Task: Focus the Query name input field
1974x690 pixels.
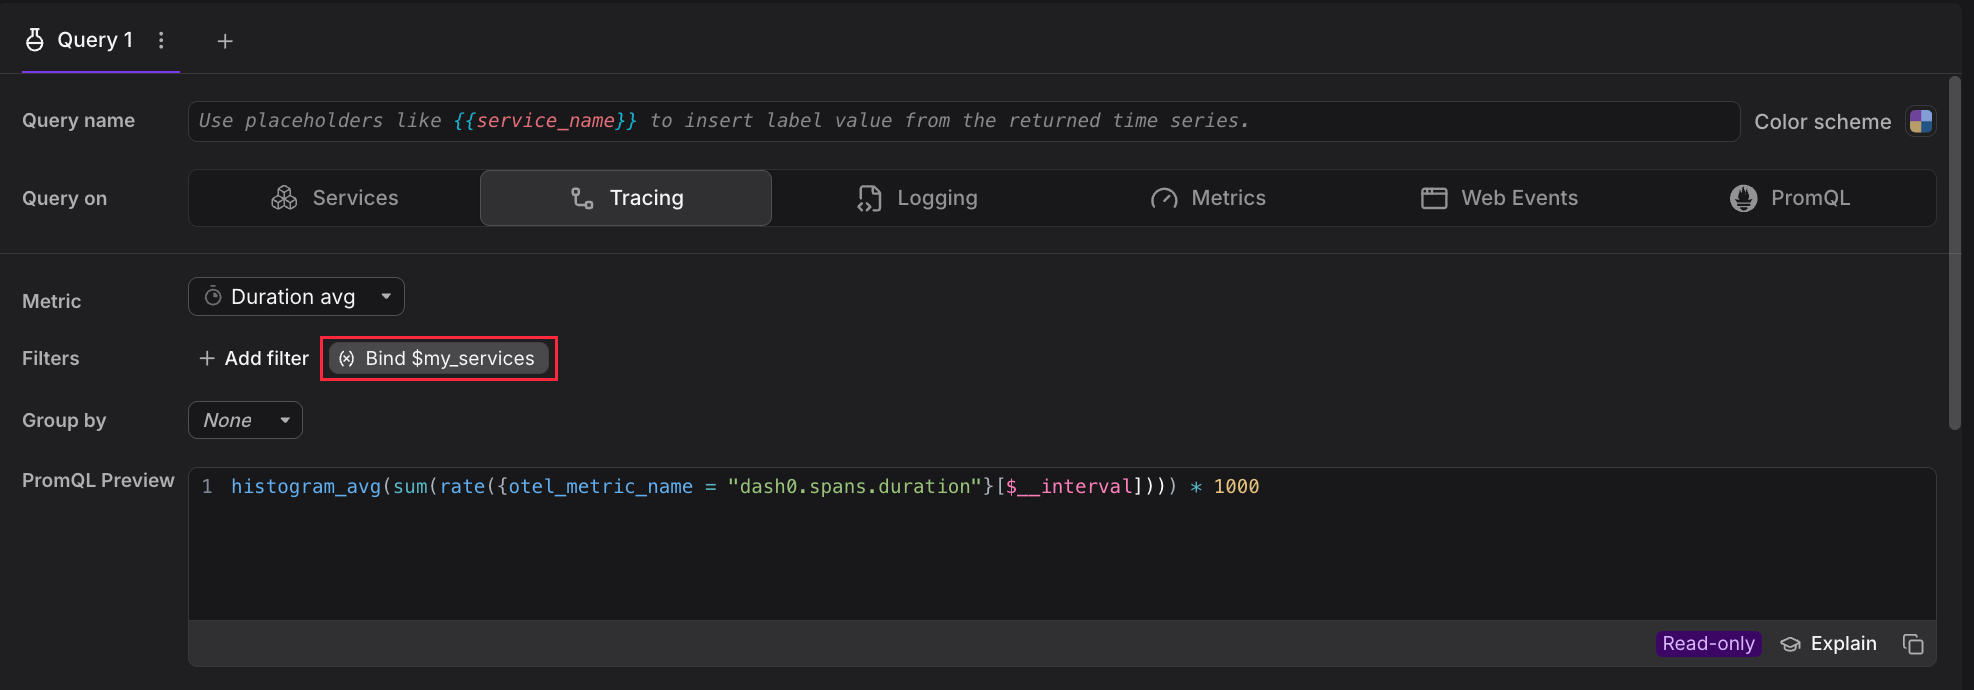Action: [x=964, y=121]
